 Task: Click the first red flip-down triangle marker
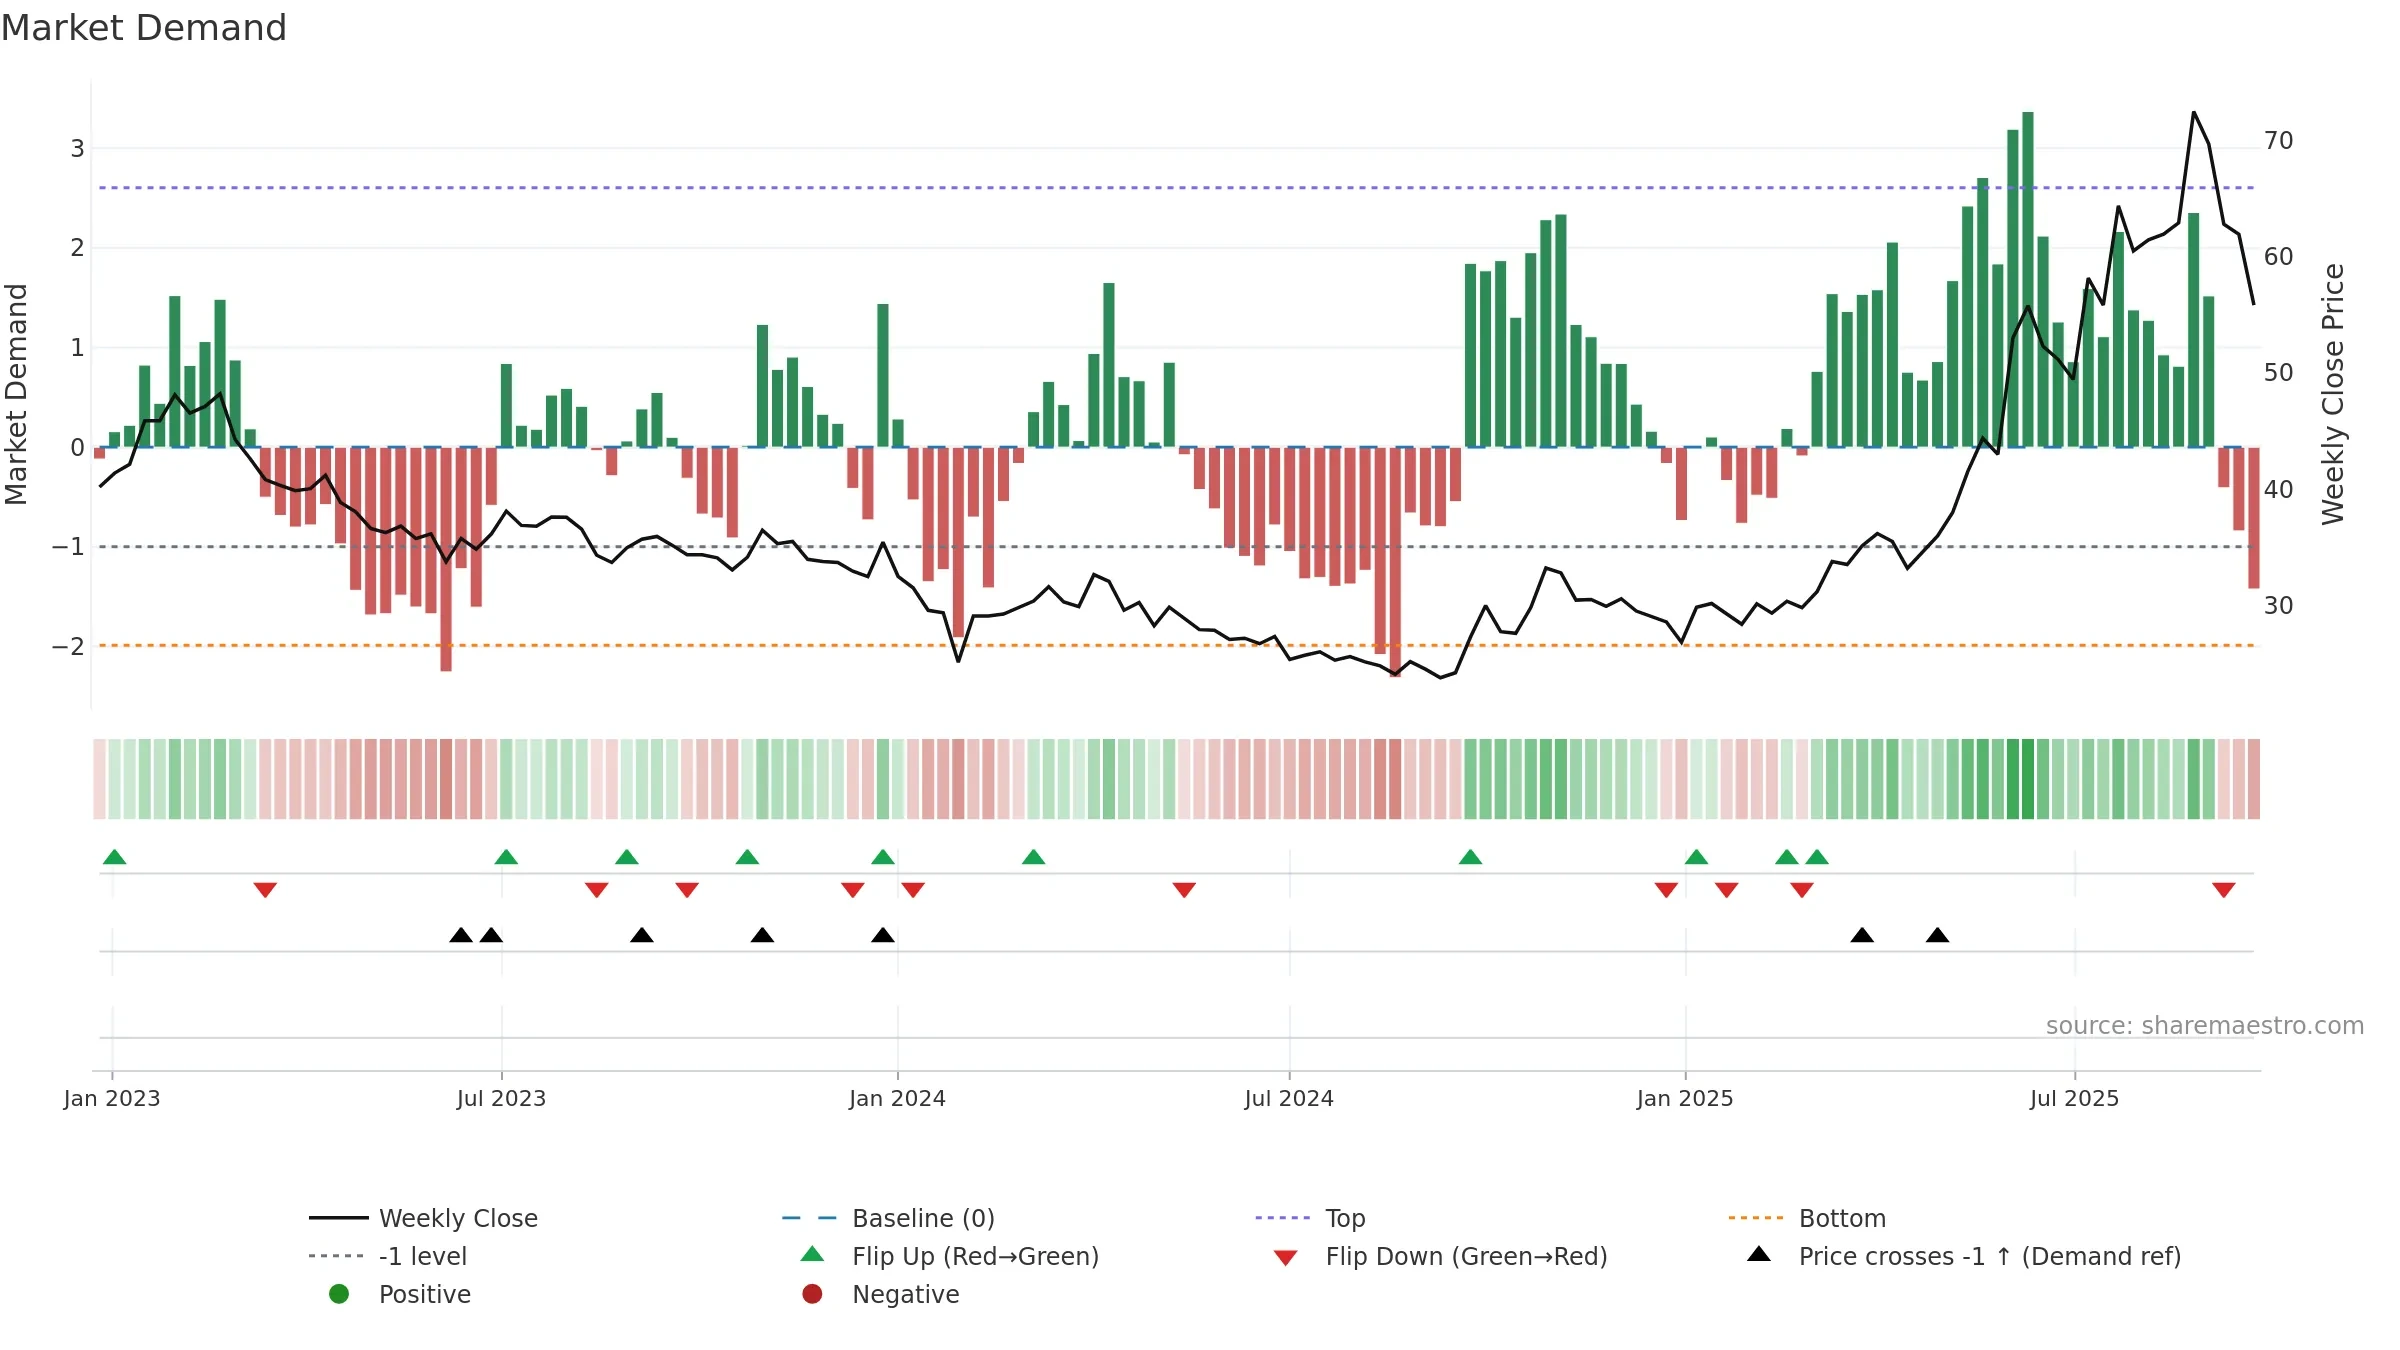click(x=265, y=890)
